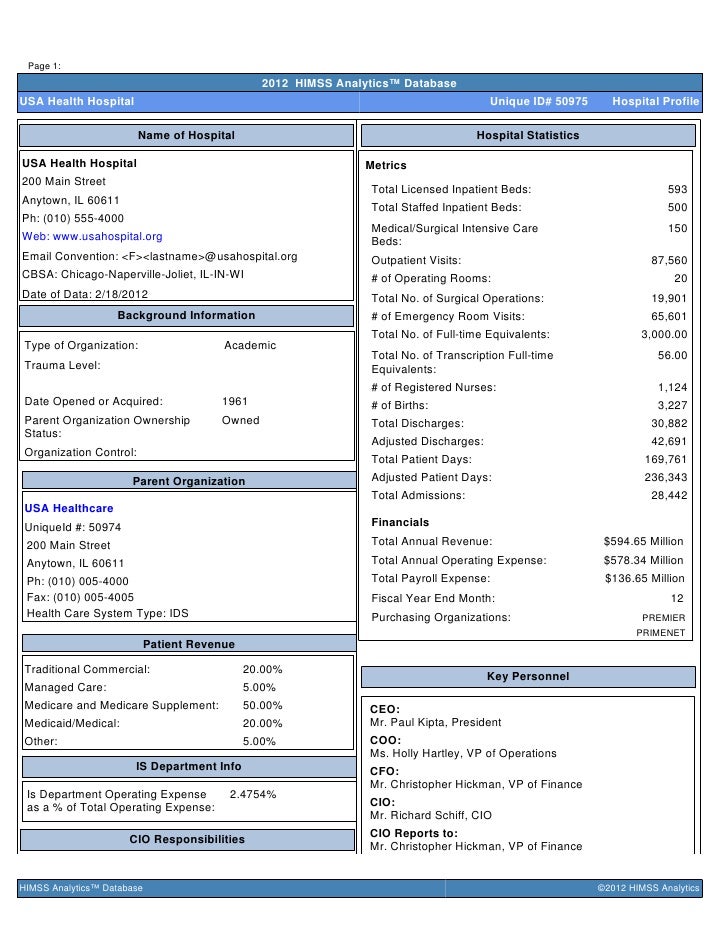Viewport: 728px width, 942px height.
Task: Select COO name 'Ms. Holly Hartley, VP of Operations'
Action: [463, 753]
